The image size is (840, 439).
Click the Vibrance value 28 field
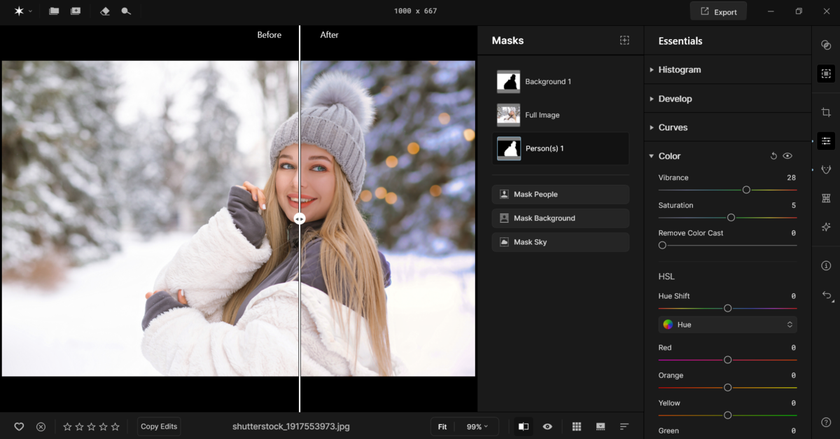tap(791, 177)
